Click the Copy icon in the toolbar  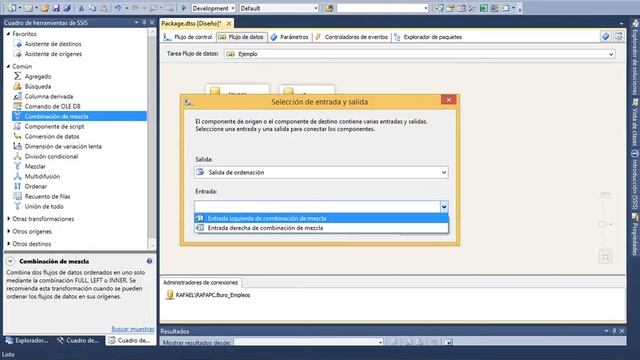pyautogui.click(x=93, y=8)
